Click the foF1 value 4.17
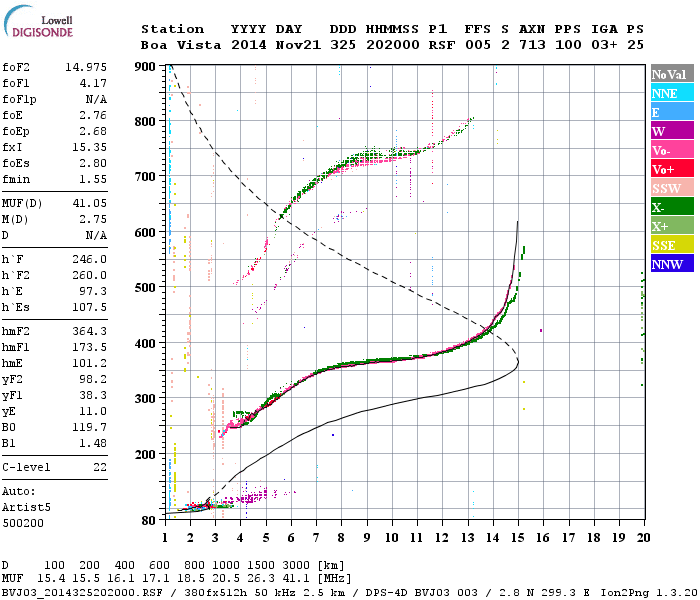700x600 pixels. tap(93, 83)
